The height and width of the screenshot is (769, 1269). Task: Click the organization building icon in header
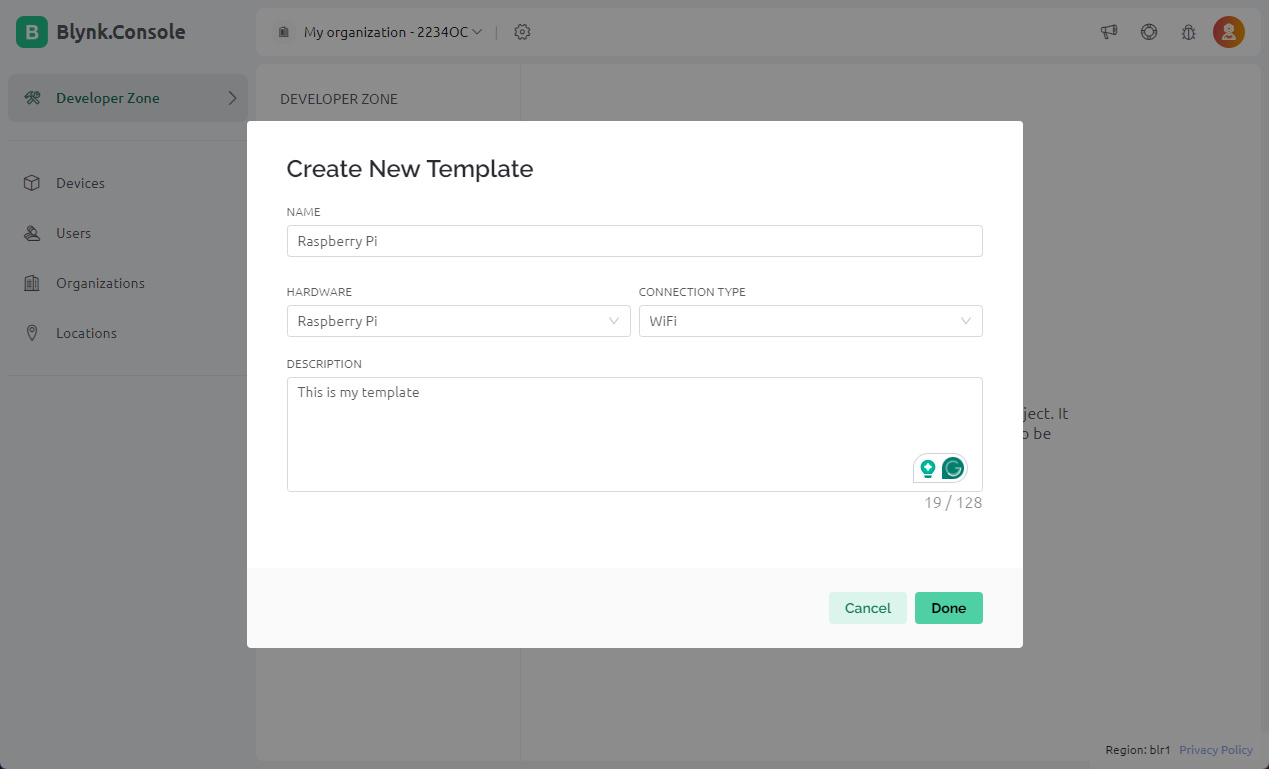[284, 32]
